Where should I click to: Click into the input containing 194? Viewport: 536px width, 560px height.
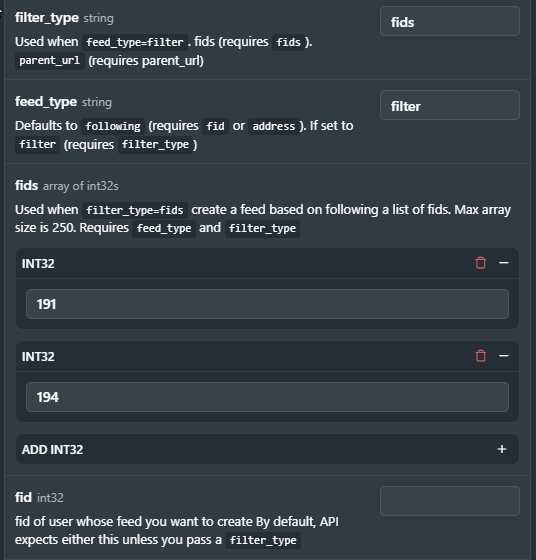pos(267,397)
